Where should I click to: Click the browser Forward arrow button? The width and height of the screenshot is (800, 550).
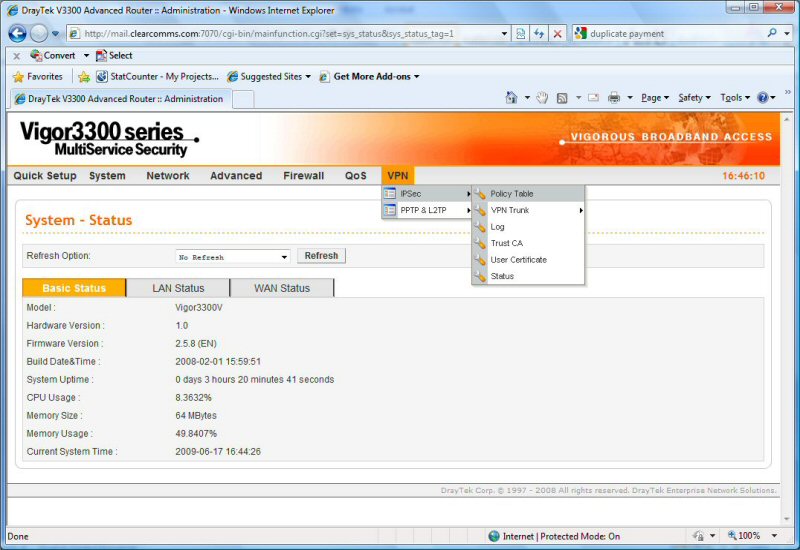(x=39, y=34)
